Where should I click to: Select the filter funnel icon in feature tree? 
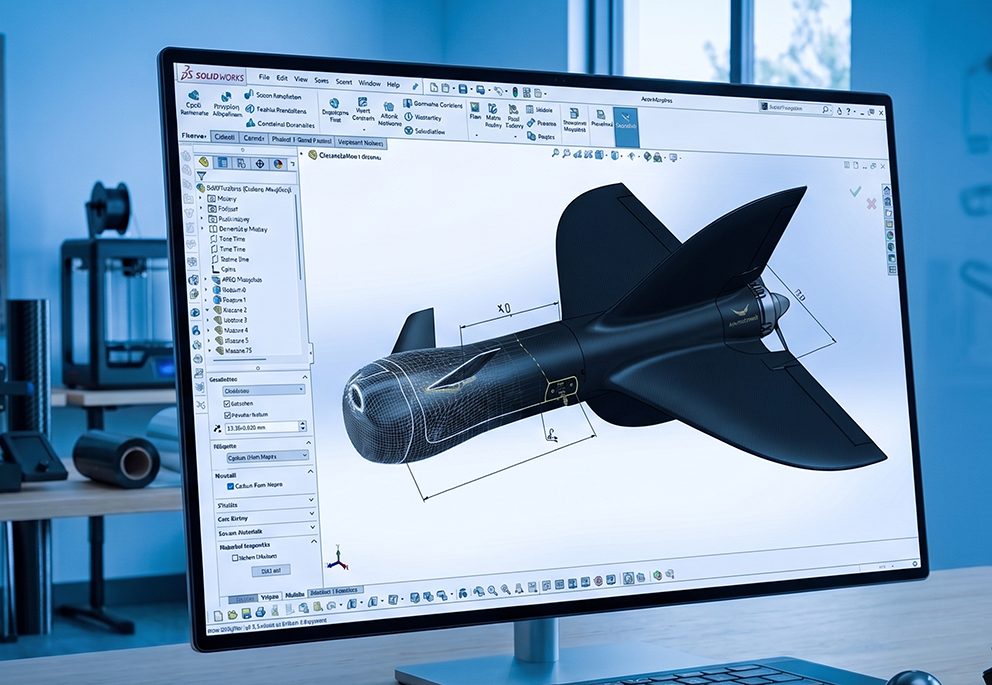click(202, 176)
